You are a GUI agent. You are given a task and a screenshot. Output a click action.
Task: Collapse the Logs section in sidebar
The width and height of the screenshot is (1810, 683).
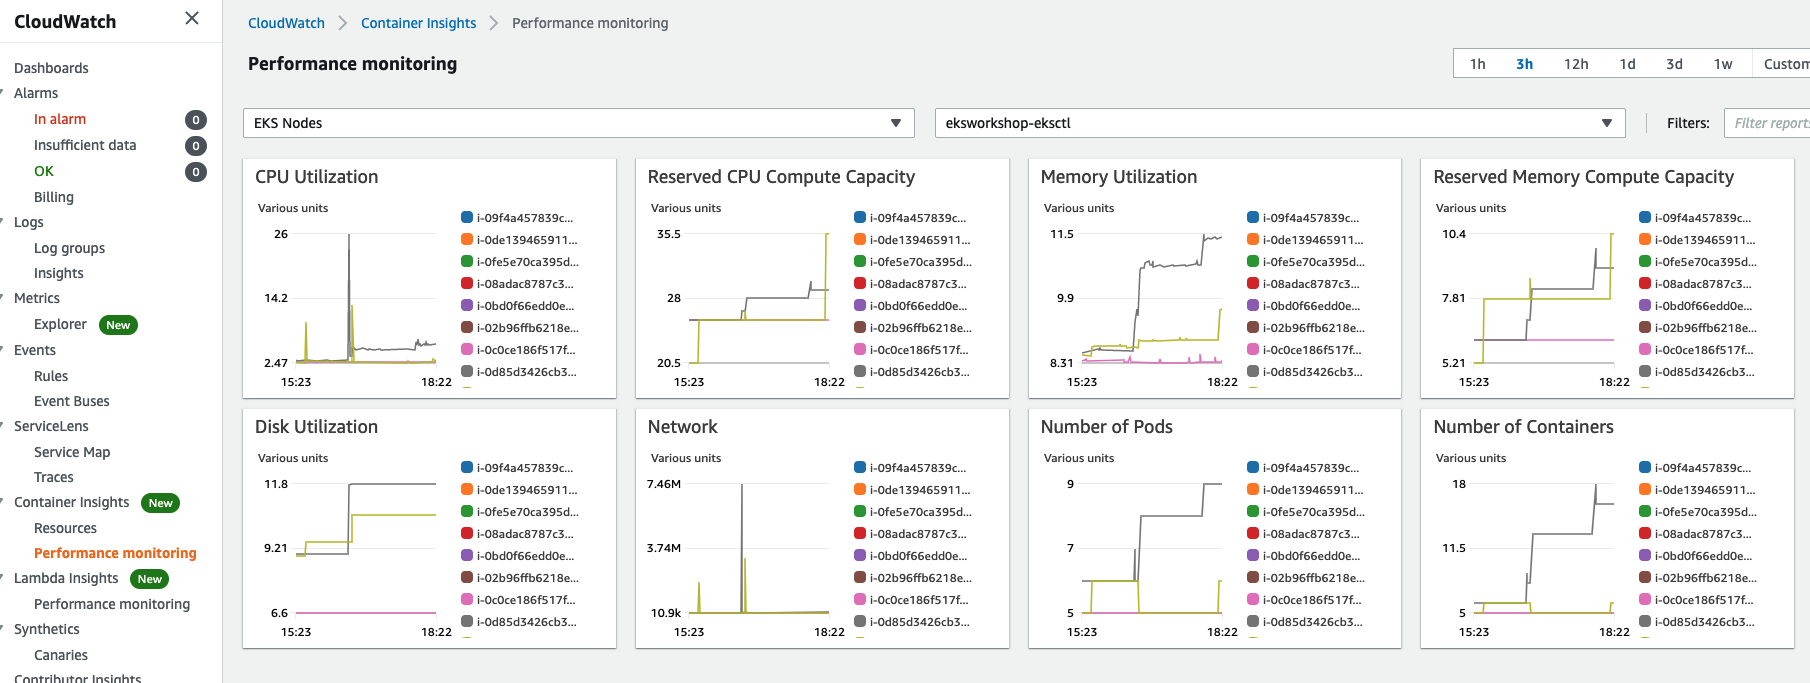pyautogui.click(x=3, y=222)
